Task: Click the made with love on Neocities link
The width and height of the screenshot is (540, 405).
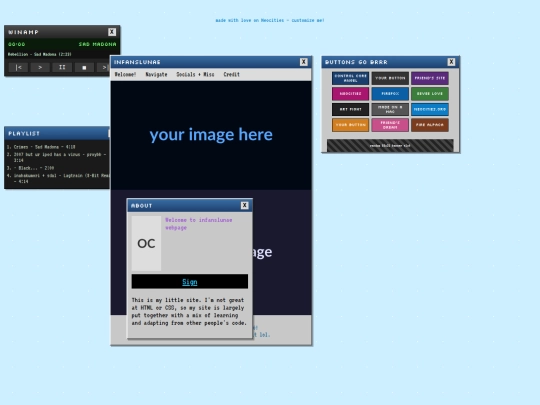Action: coord(270,20)
